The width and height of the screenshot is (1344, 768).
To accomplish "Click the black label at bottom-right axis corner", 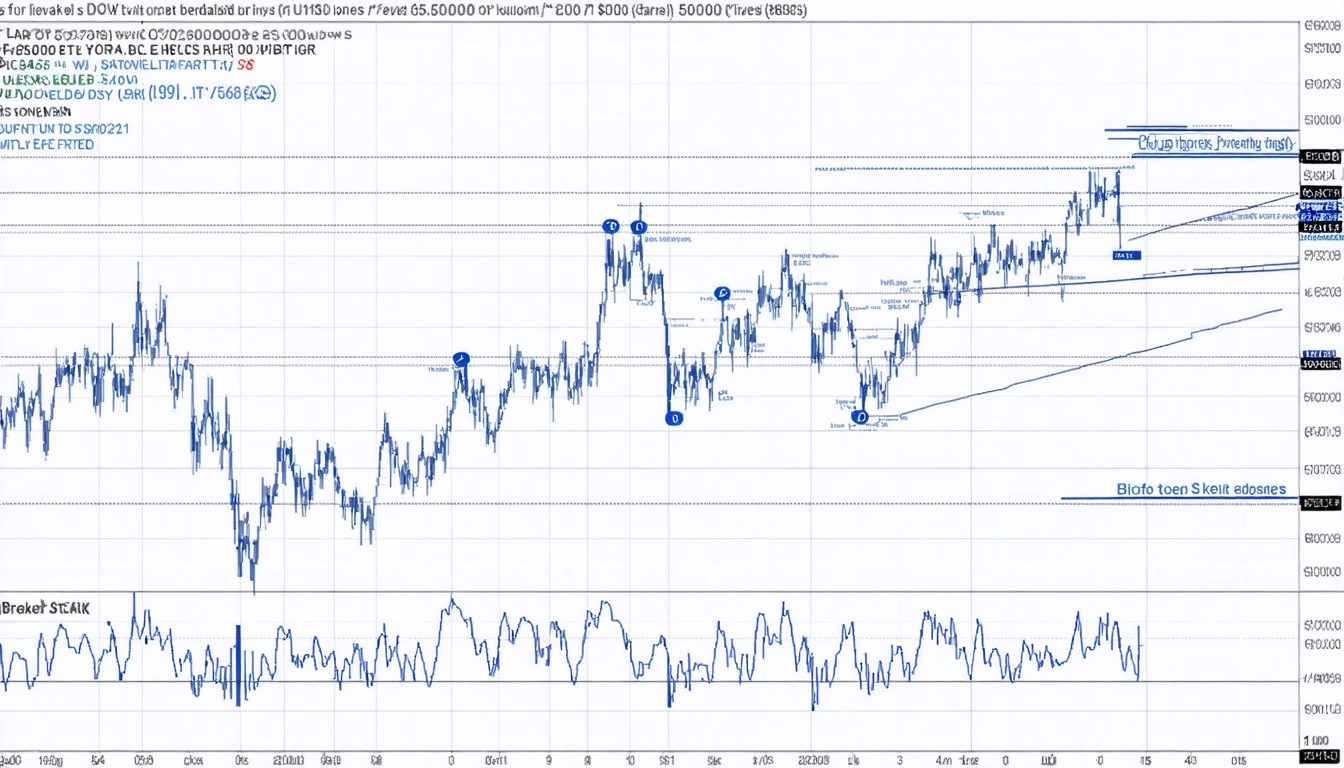I will (1321, 754).
